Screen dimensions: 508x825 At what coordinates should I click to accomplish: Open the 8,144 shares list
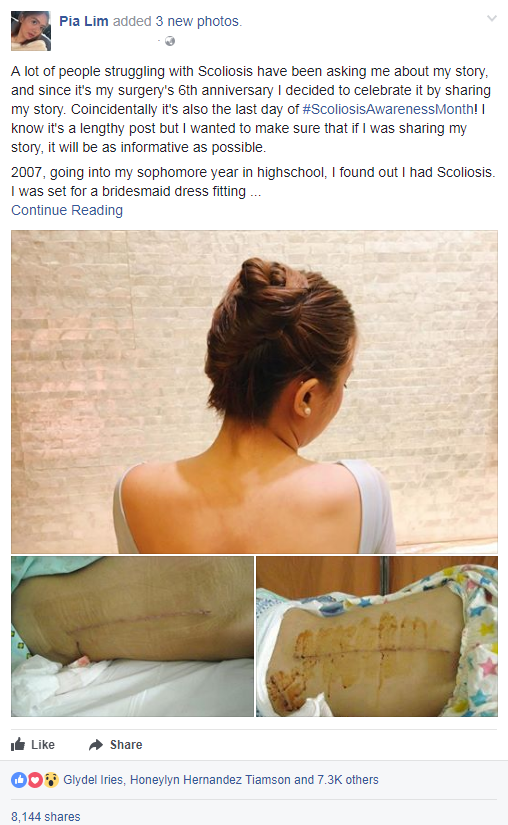[46, 817]
